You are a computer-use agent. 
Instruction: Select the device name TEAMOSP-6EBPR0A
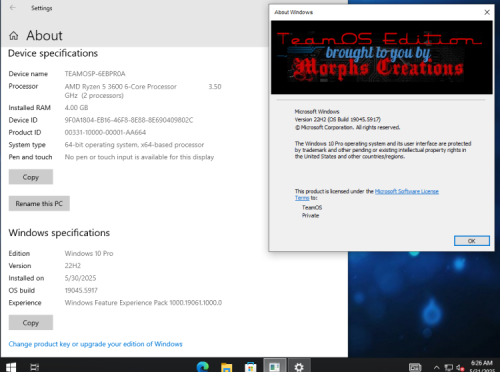point(95,74)
